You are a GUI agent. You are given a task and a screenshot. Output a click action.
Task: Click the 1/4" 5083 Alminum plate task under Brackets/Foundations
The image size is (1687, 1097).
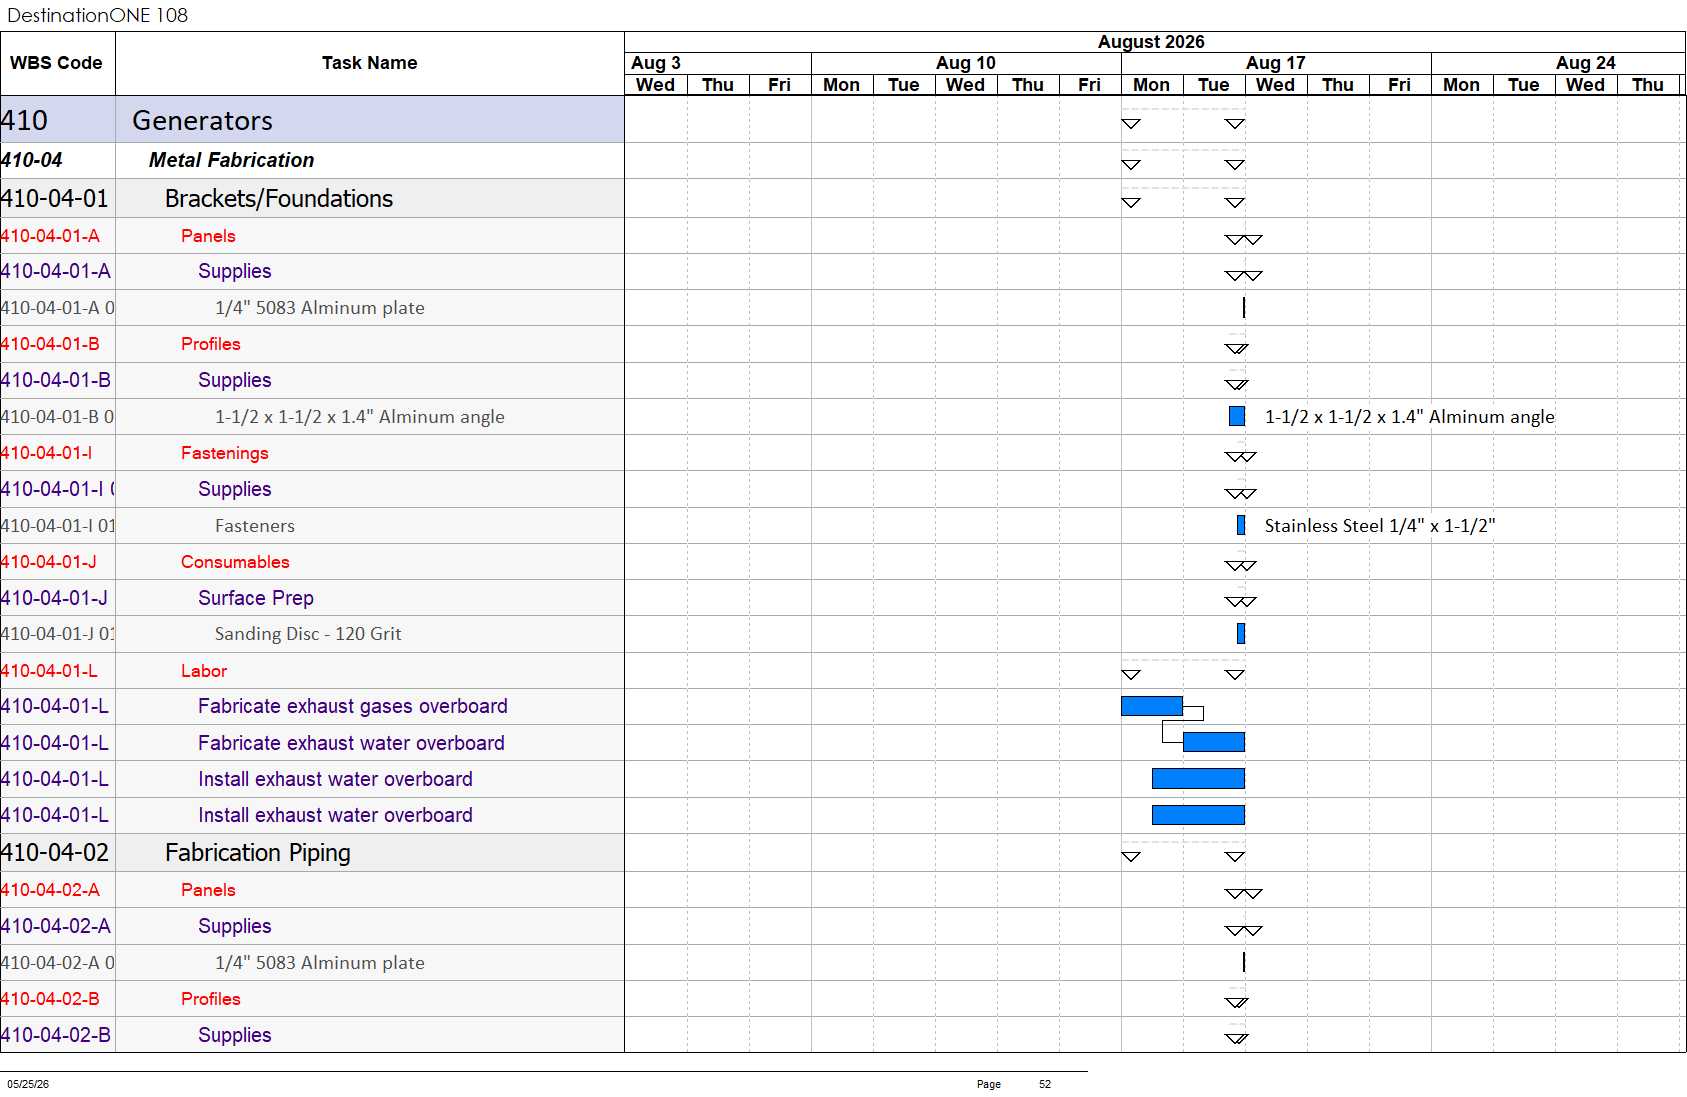[x=320, y=308]
